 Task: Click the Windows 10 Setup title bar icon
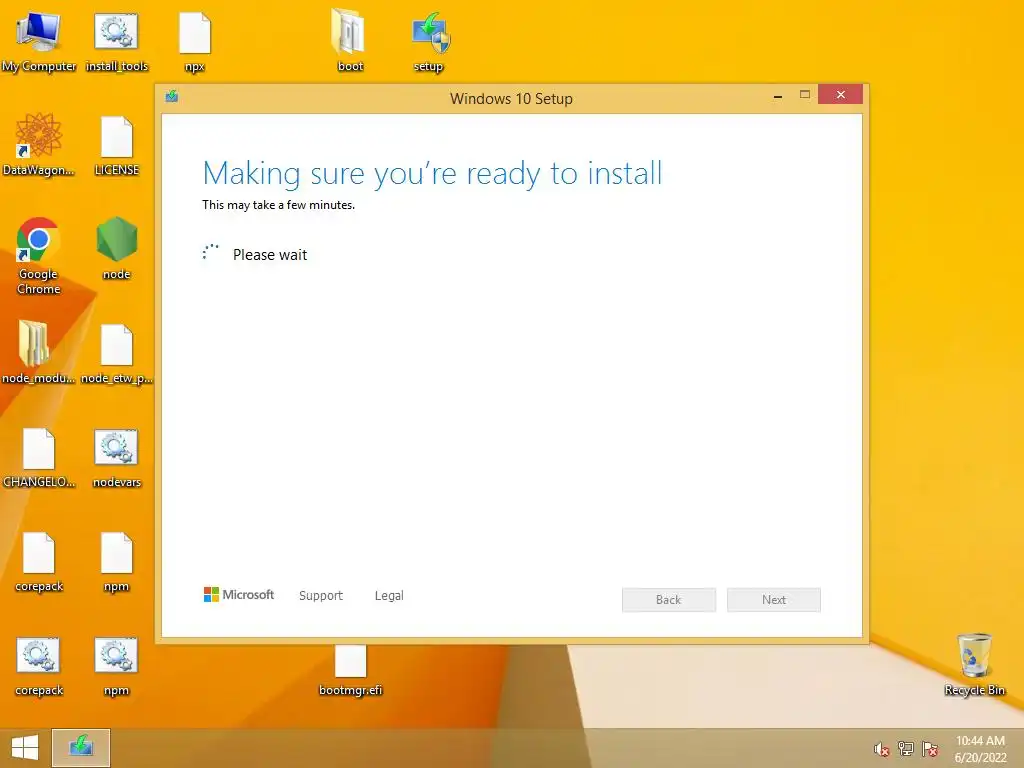(x=172, y=97)
